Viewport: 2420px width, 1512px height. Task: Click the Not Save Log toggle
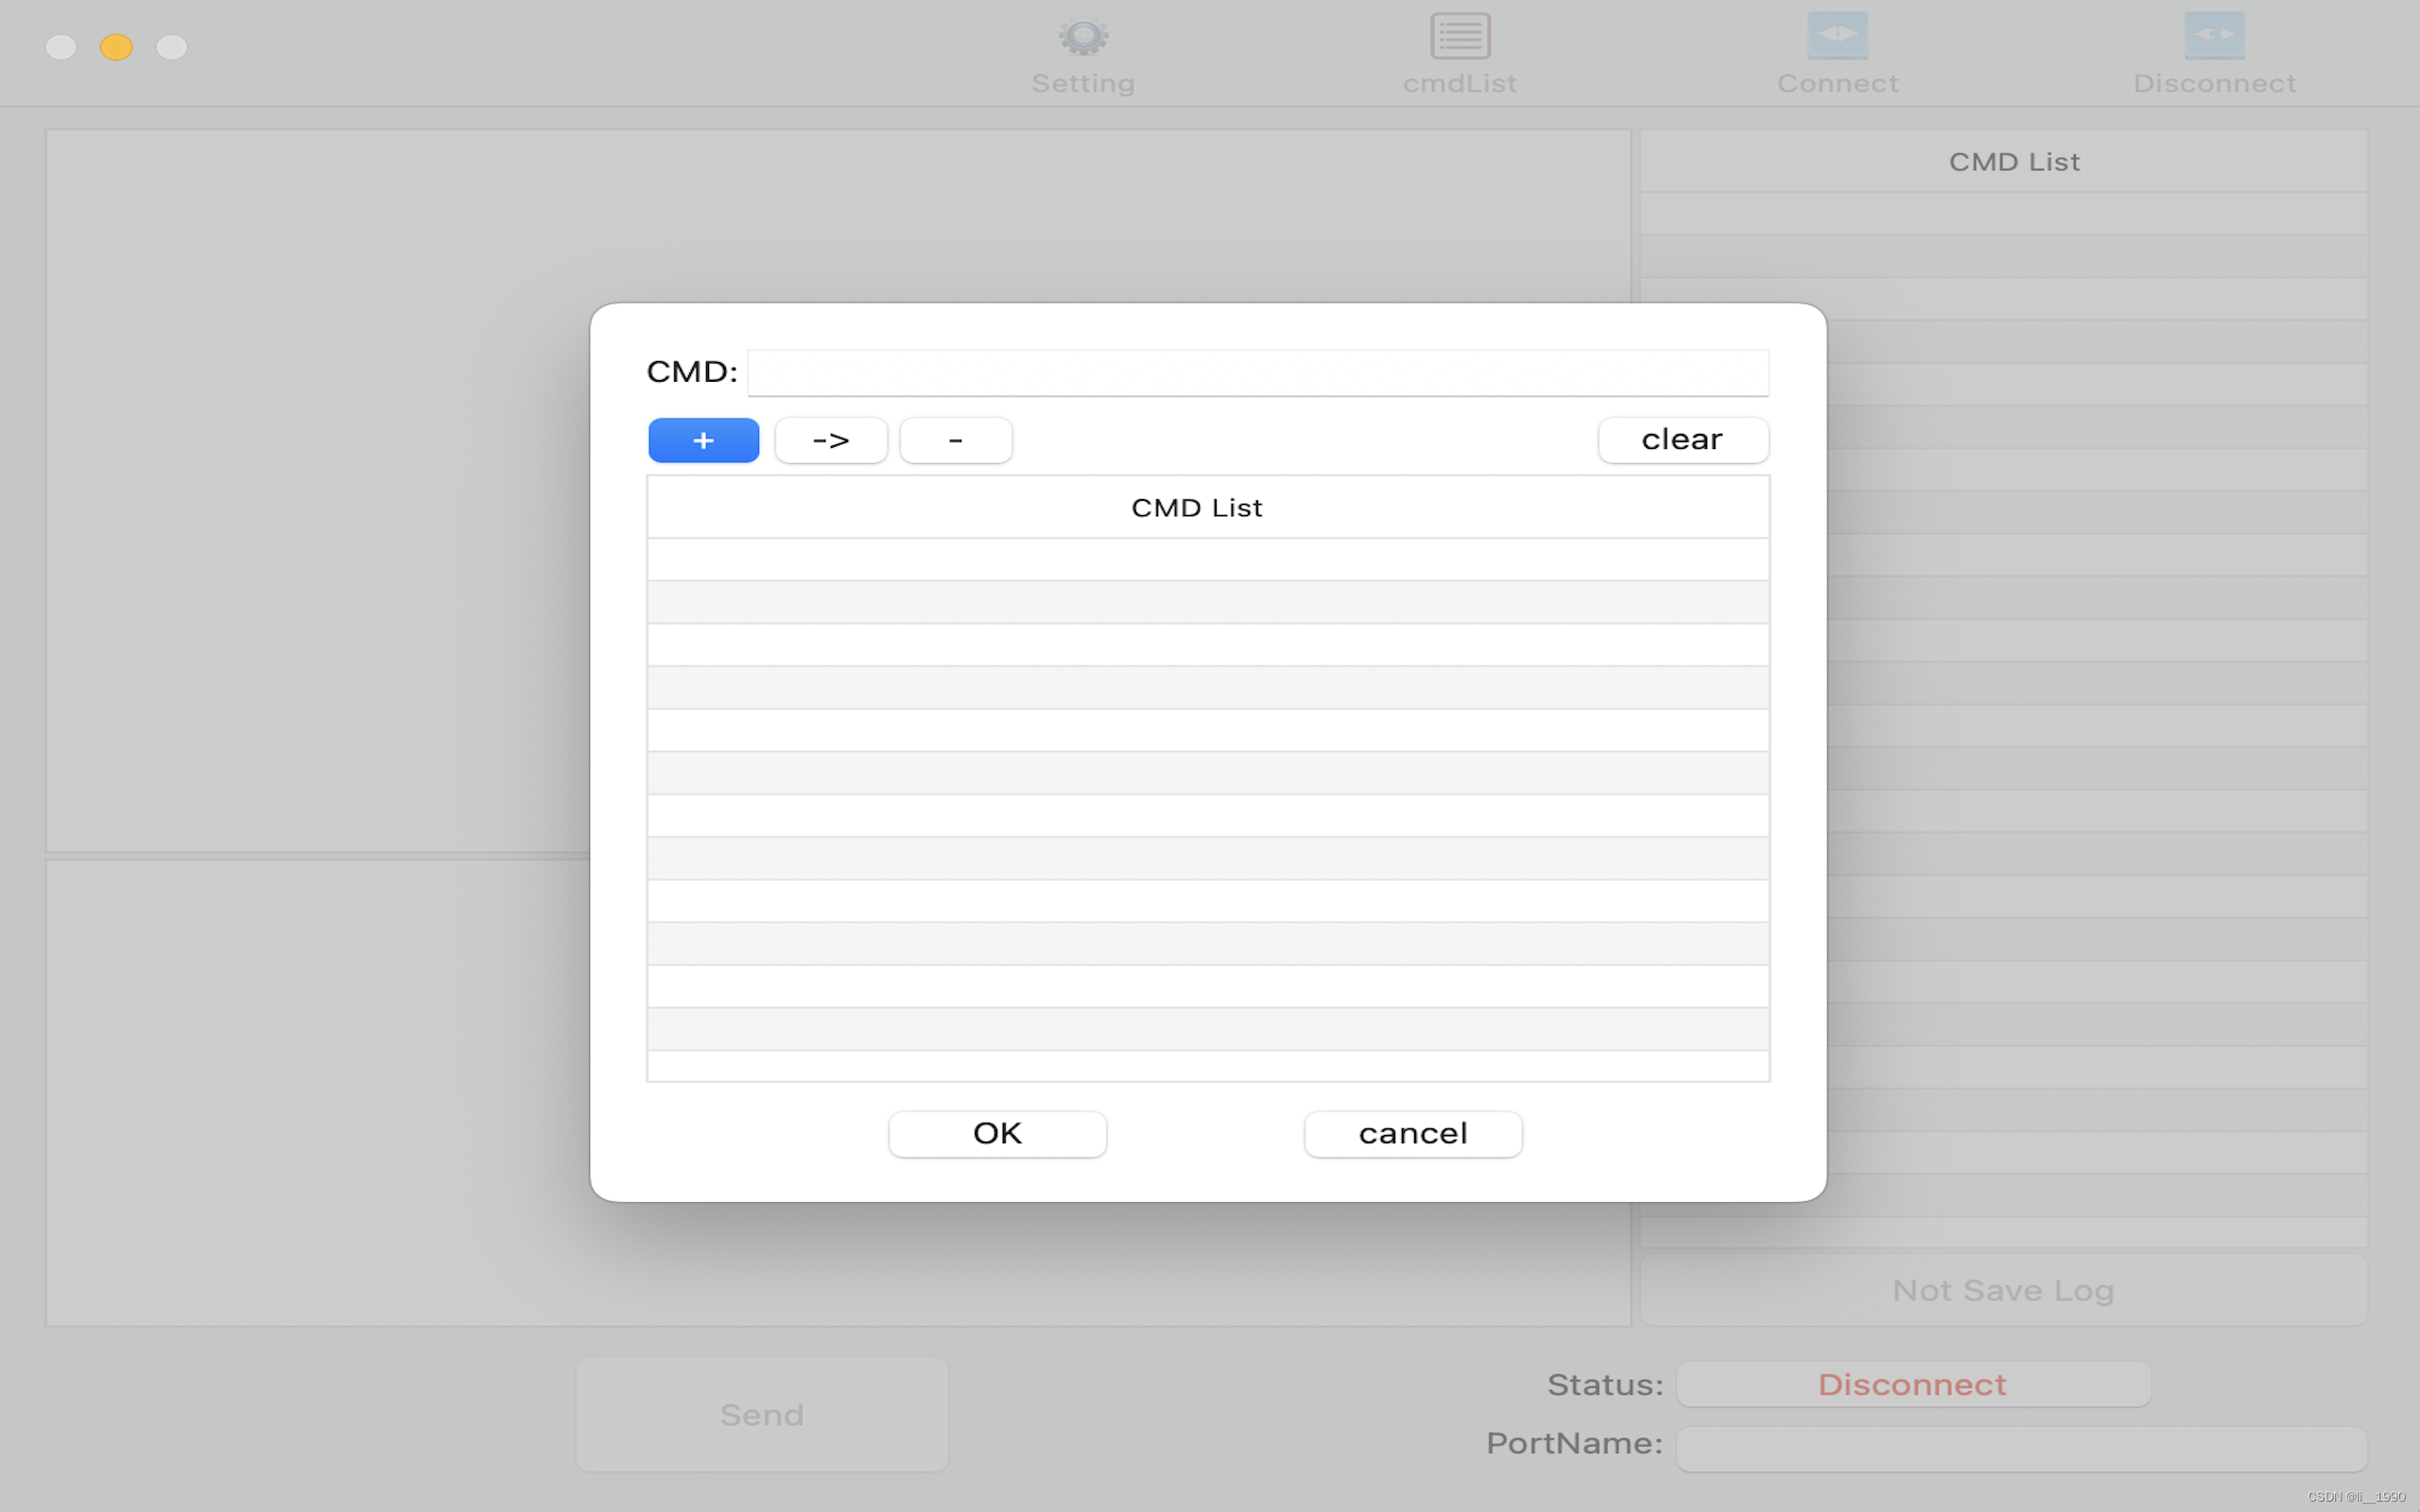point(2004,1289)
